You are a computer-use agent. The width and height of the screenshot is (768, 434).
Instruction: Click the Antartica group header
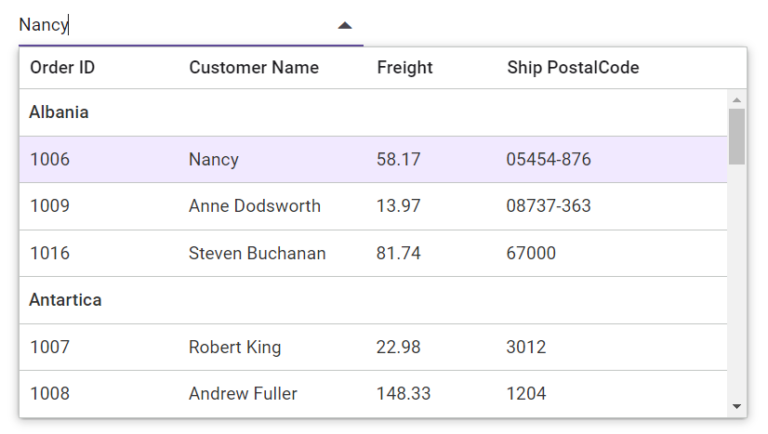pyautogui.click(x=65, y=300)
